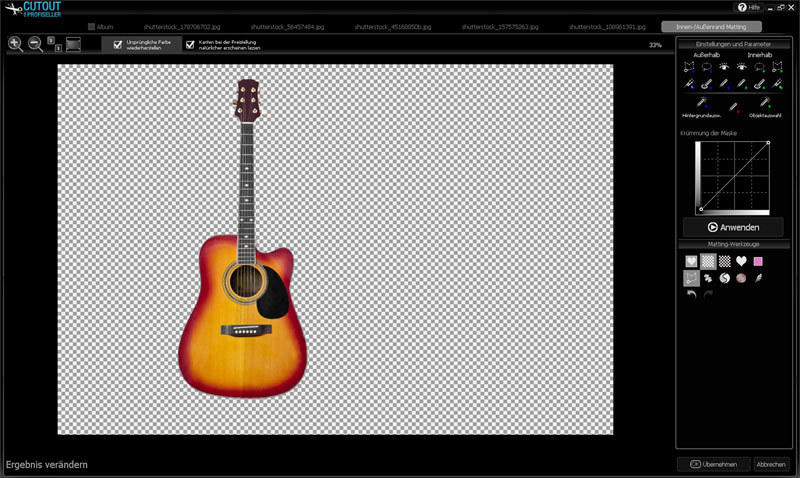
Task: Click the zoom out magnifier
Action: coord(35,44)
